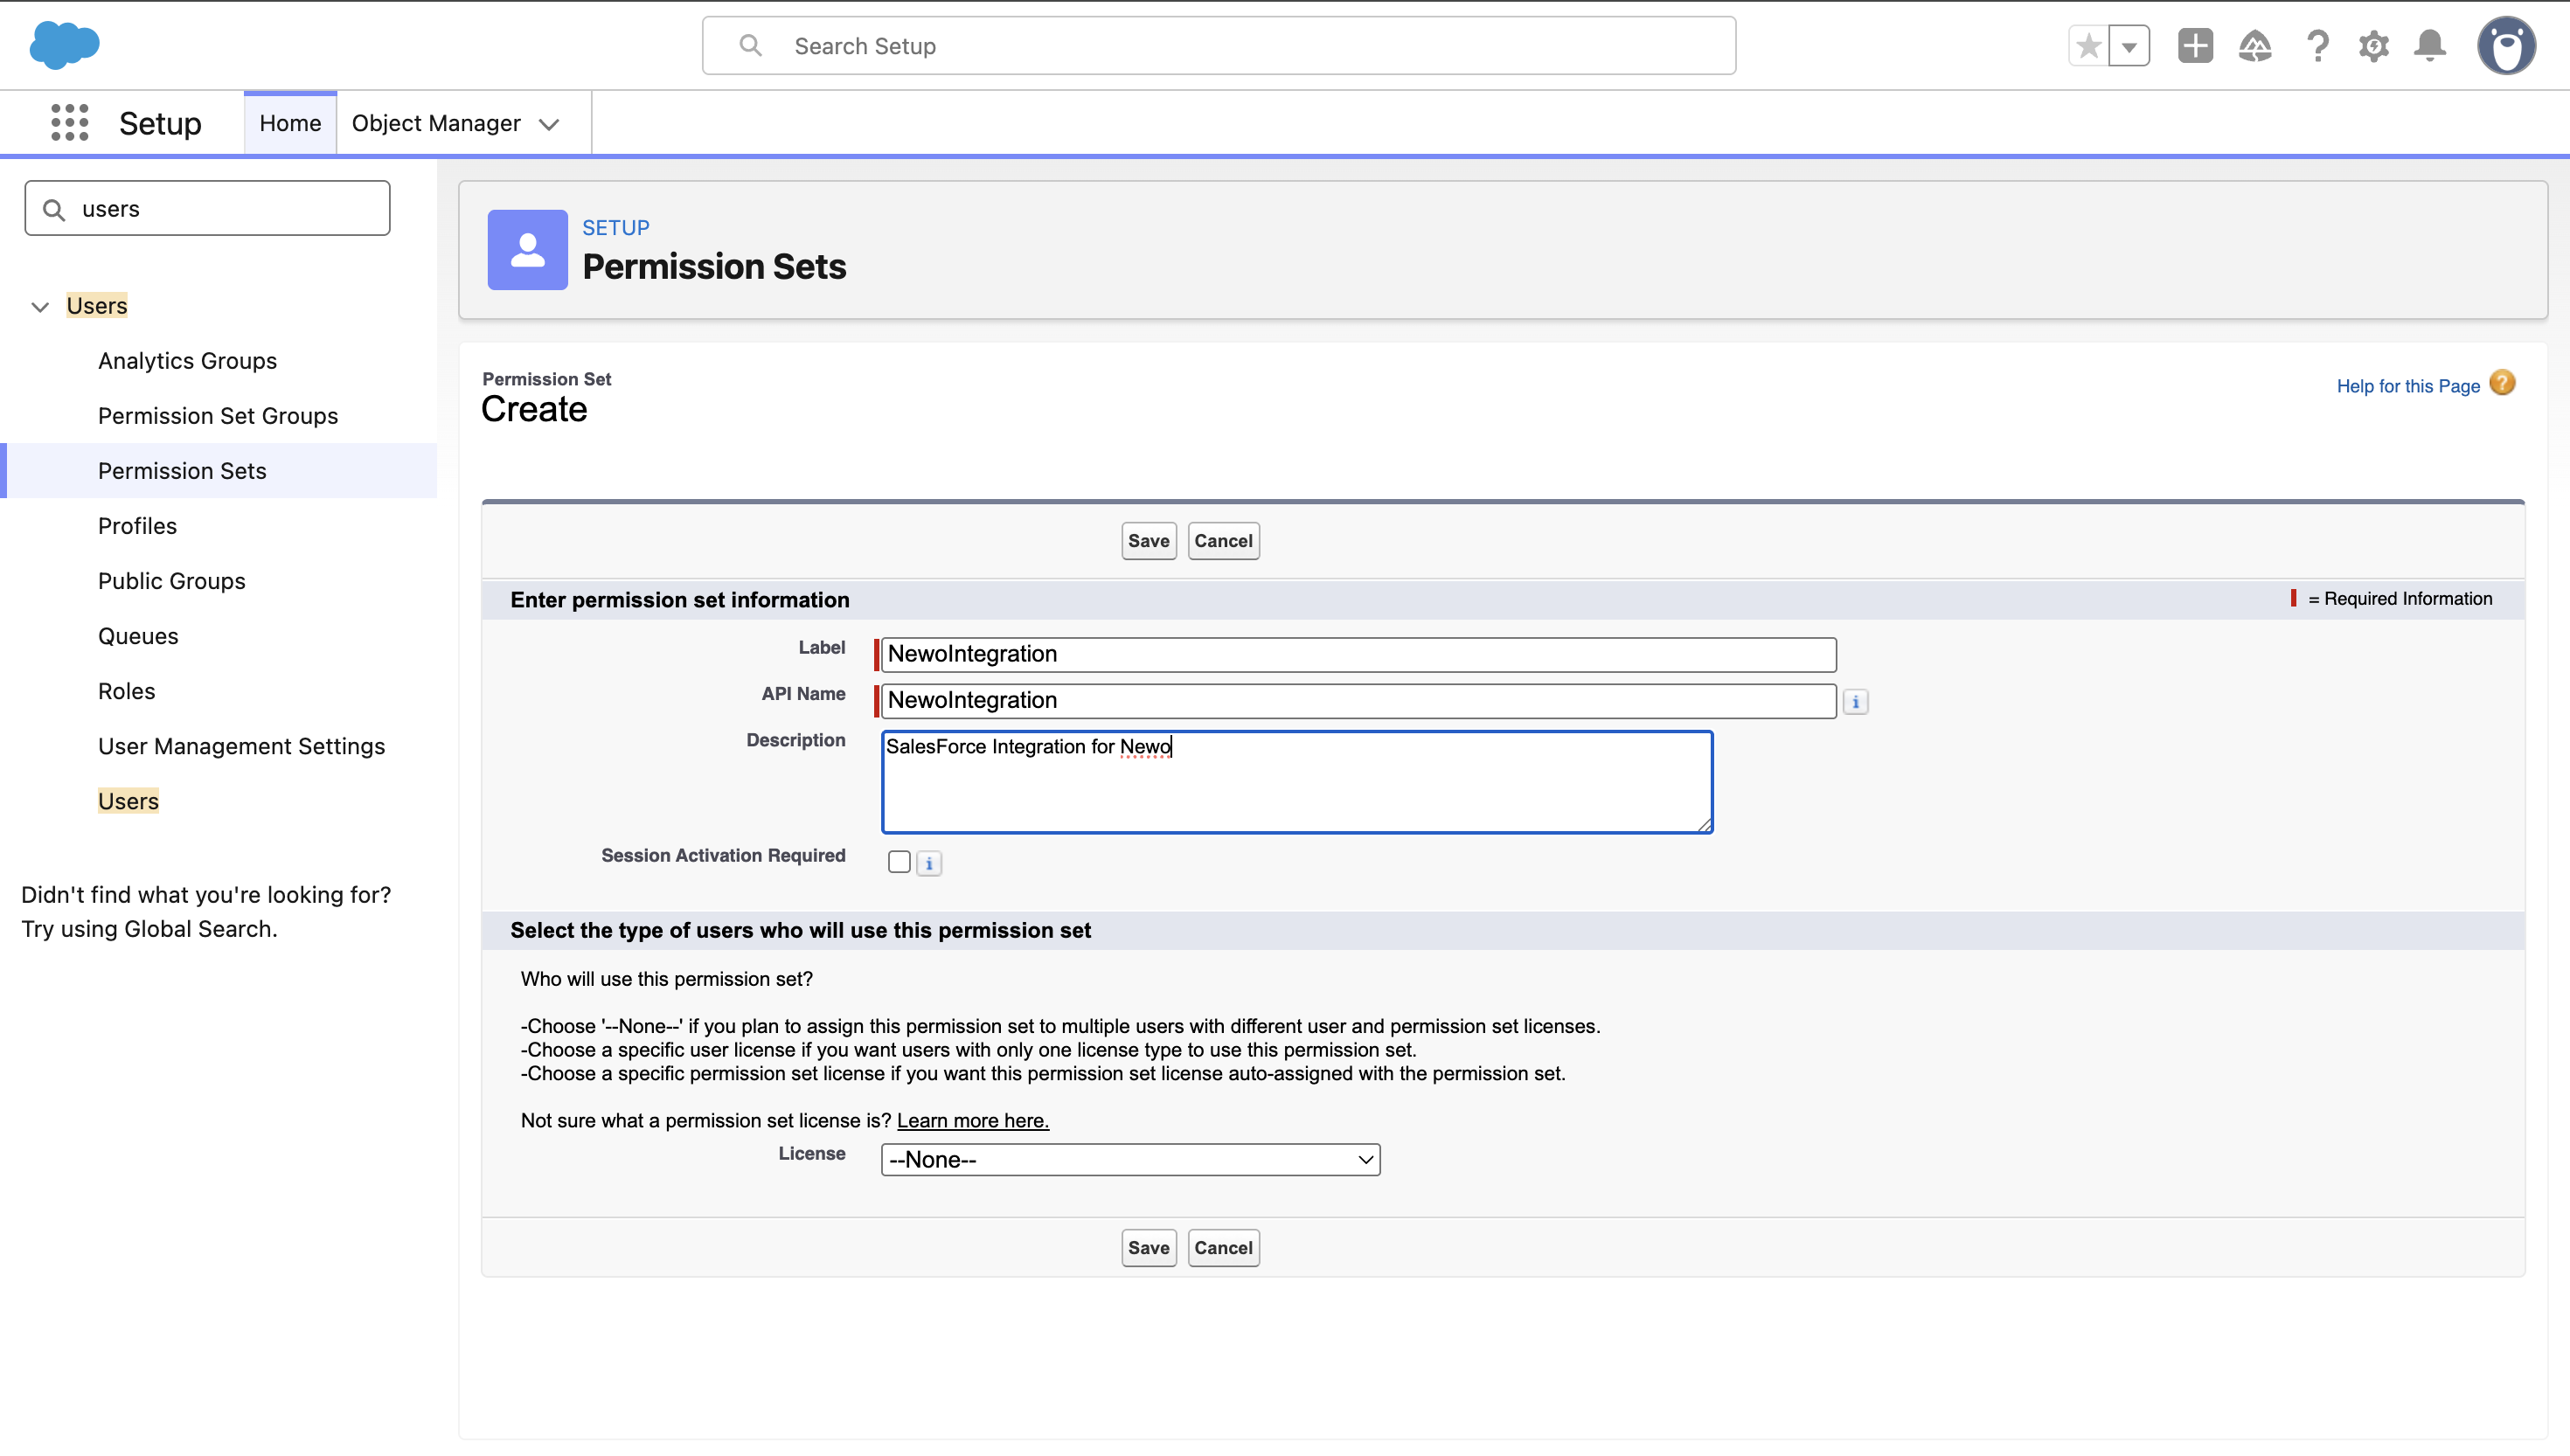
Task: Open the Favorites list dropdown arrow
Action: coord(2129,46)
